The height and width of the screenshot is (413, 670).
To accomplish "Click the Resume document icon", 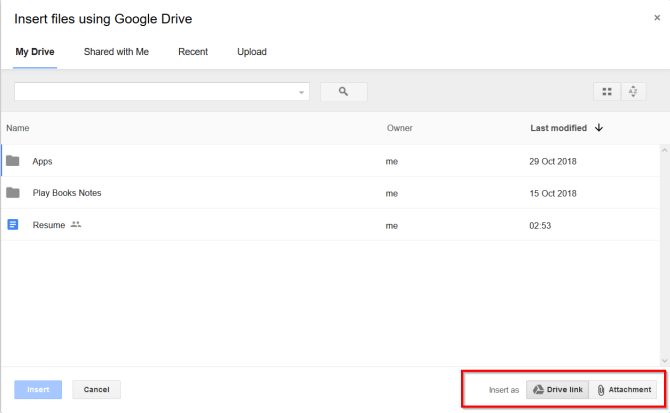I will click(x=13, y=225).
